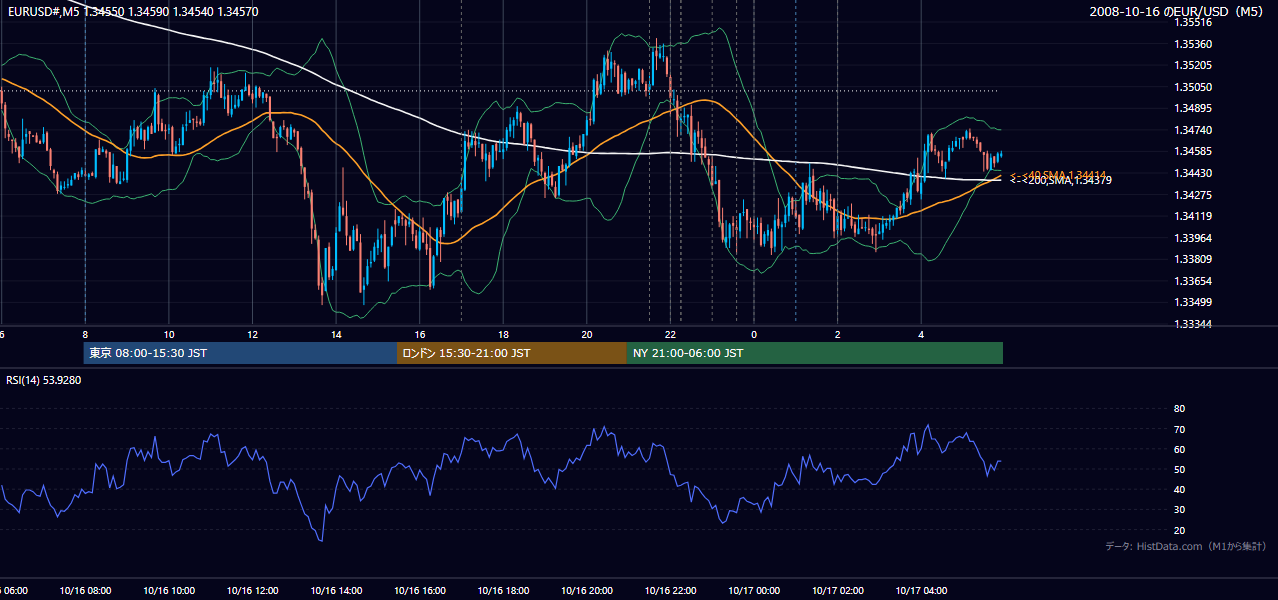Click RSI scale value 50
This screenshot has height=600, width=1278.
(1179, 469)
